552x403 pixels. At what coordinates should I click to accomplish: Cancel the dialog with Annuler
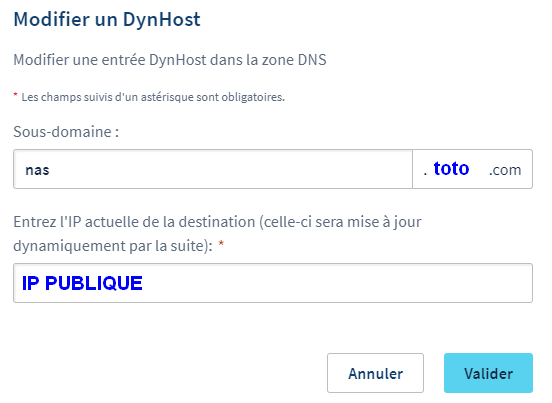[x=375, y=373]
